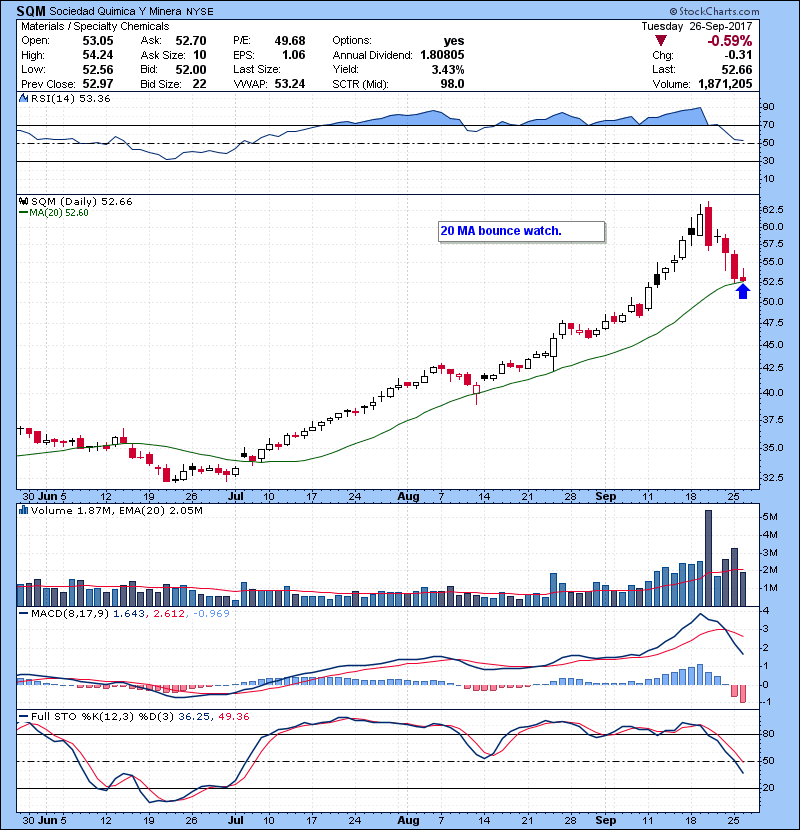Click the red down-triangle change indicator
800x830 pixels.
tap(660, 40)
